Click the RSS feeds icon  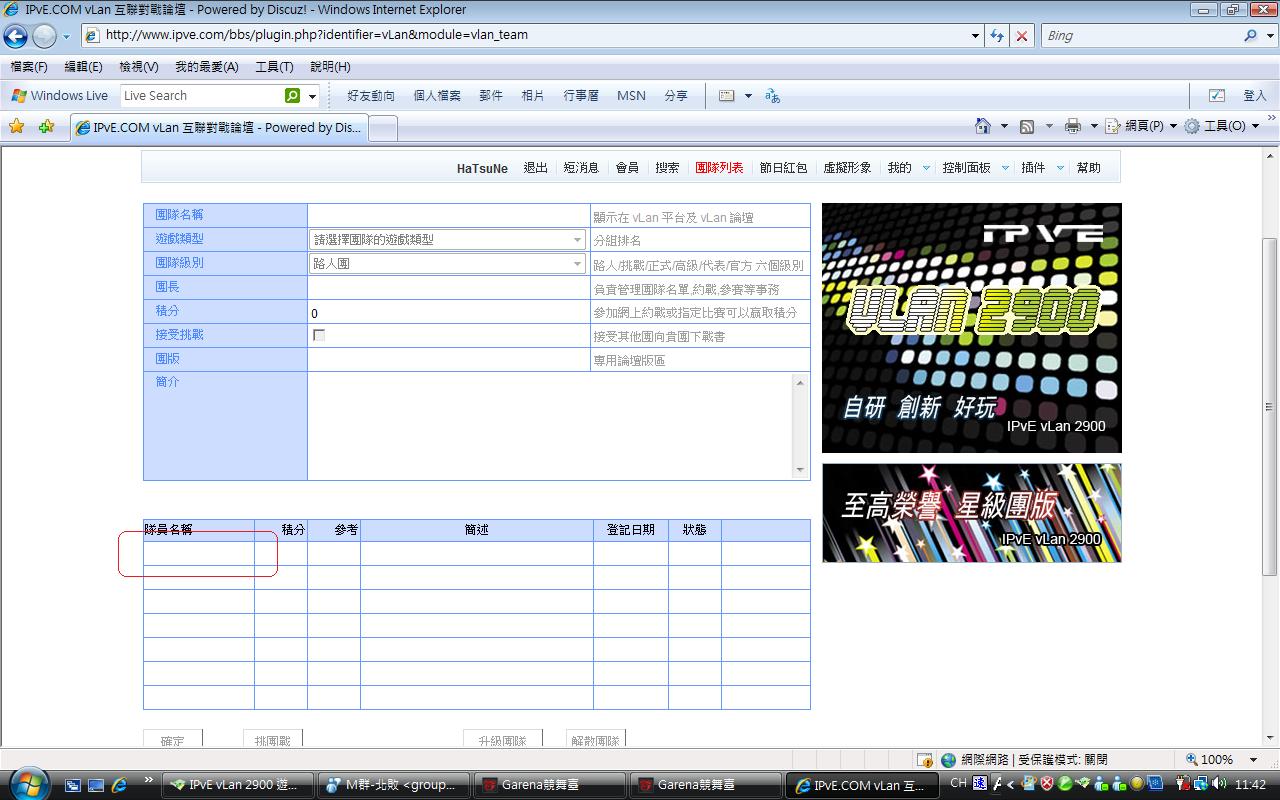1027,126
